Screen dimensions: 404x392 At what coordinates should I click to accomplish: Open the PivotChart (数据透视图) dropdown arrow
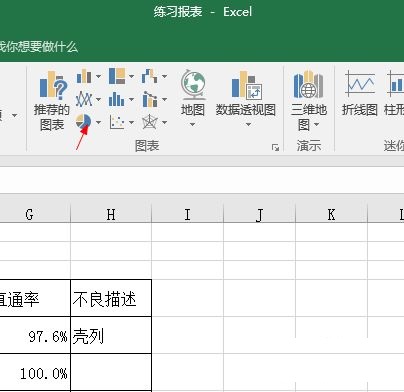pyautogui.click(x=248, y=125)
